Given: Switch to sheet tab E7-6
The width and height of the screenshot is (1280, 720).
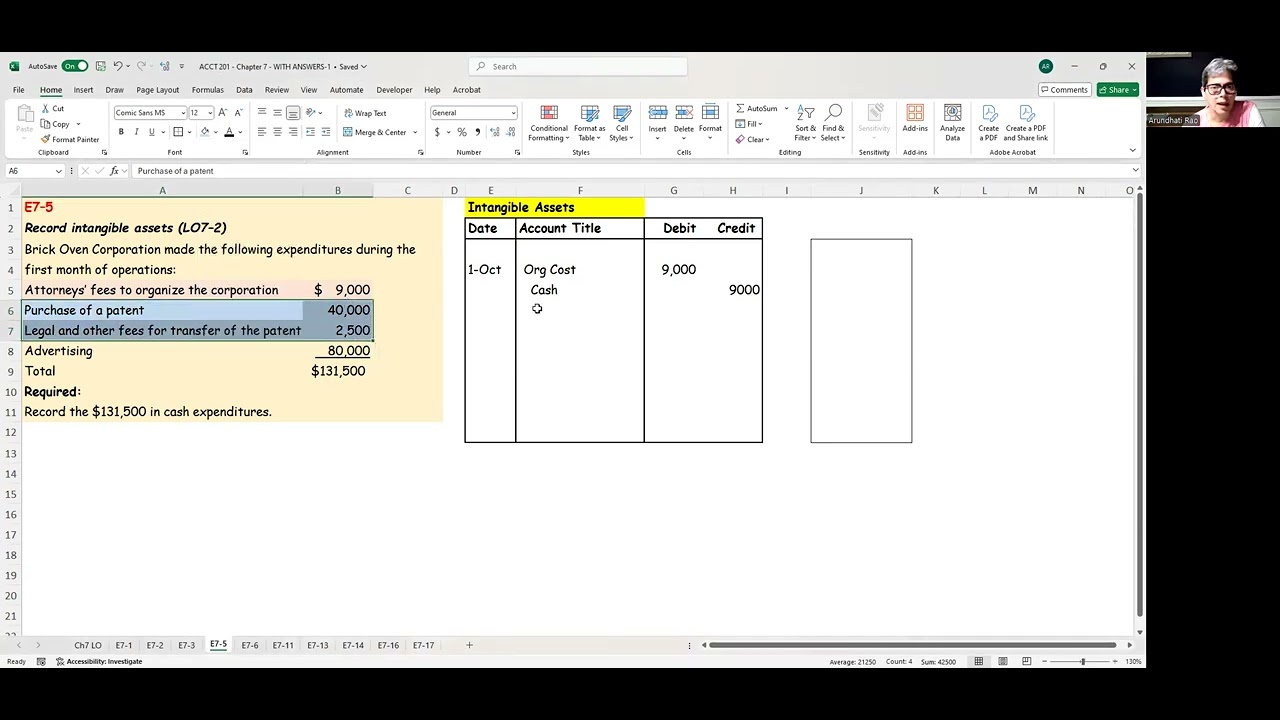Looking at the screenshot, I should click(x=250, y=646).
